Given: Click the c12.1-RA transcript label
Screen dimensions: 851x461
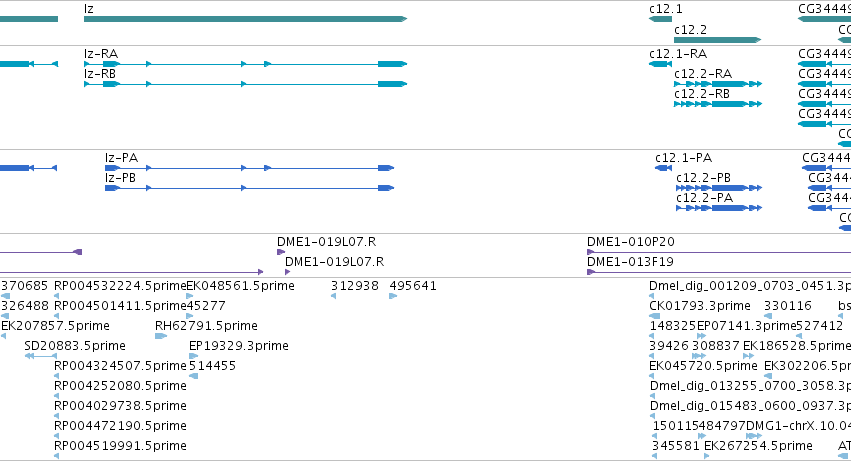Looking at the screenshot, I should 678,54.
